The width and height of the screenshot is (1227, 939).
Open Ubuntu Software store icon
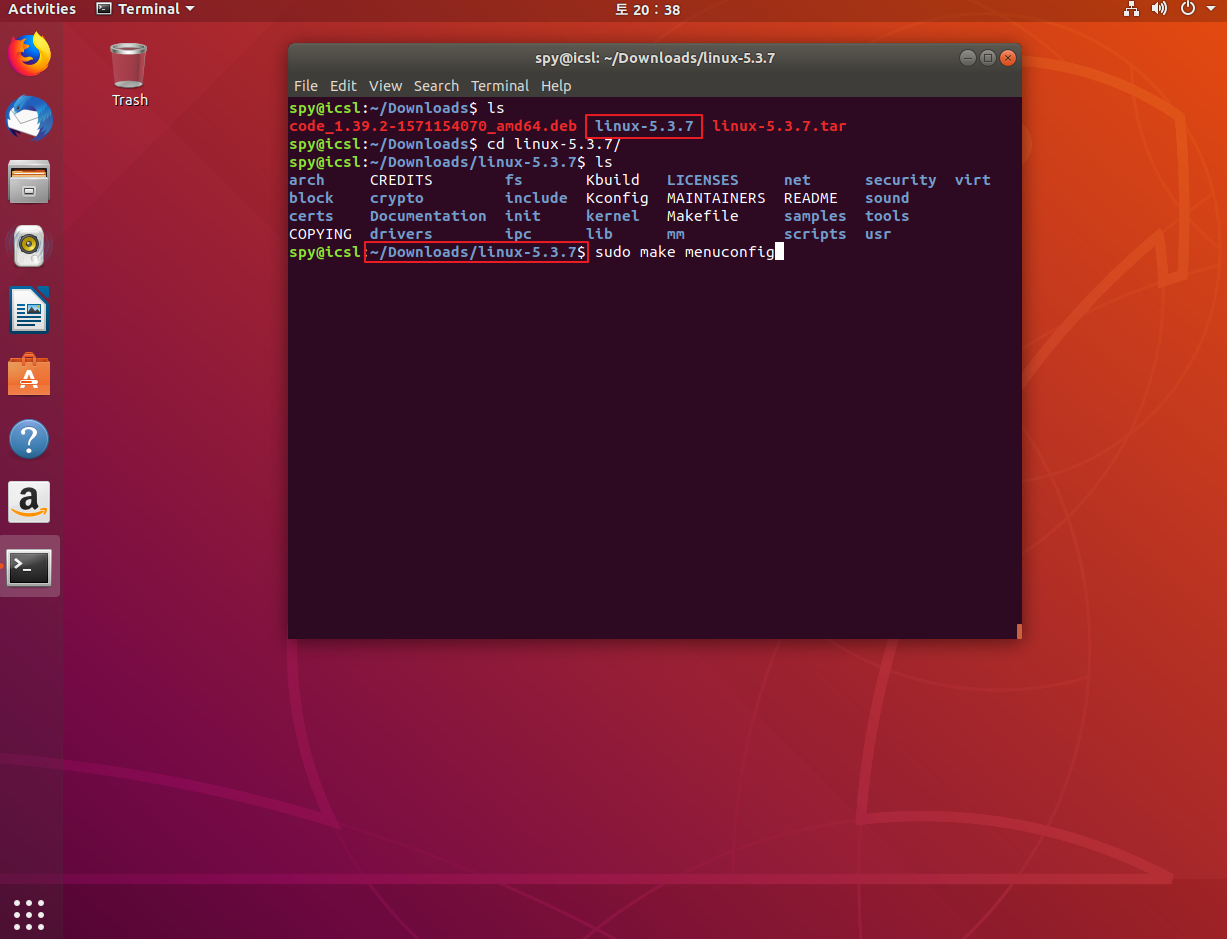click(29, 374)
